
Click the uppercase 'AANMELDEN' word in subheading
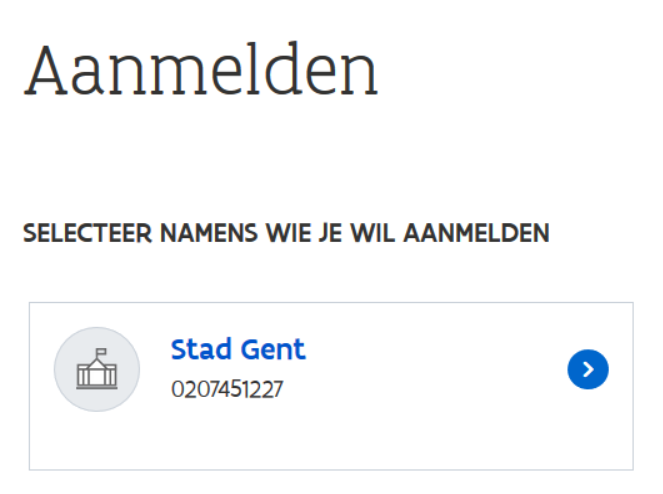click(x=477, y=233)
